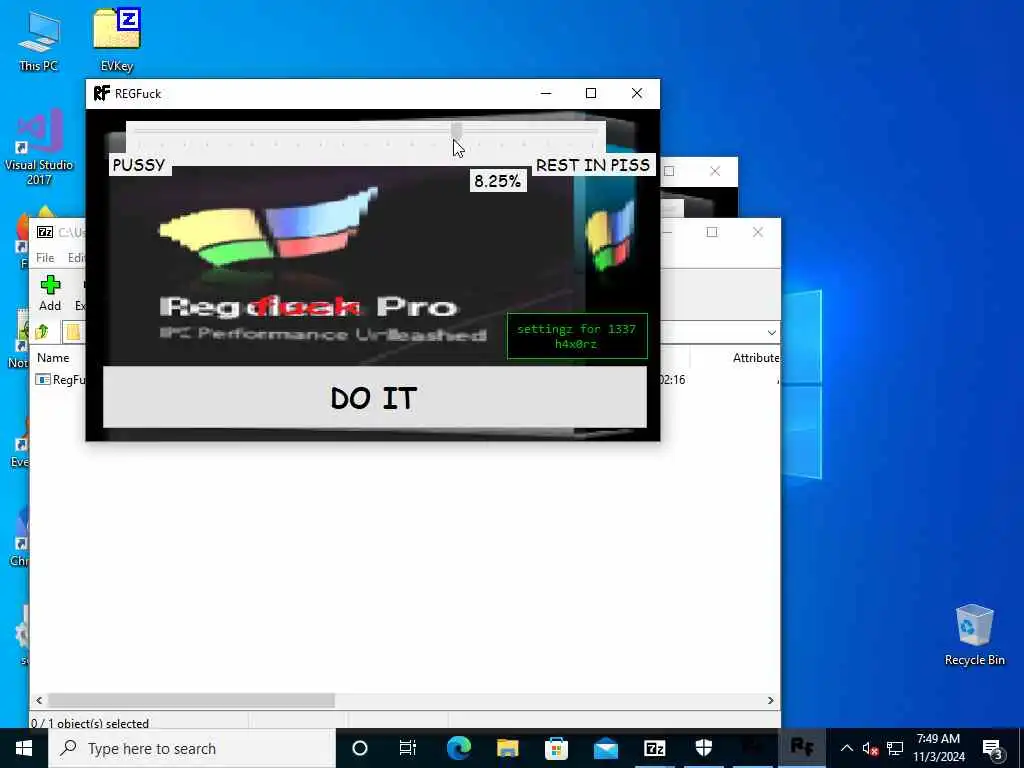Click the RF app taskbar icon
This screenshot has height=768, width=1024.
pyautogui.click(x=801, y=747)
